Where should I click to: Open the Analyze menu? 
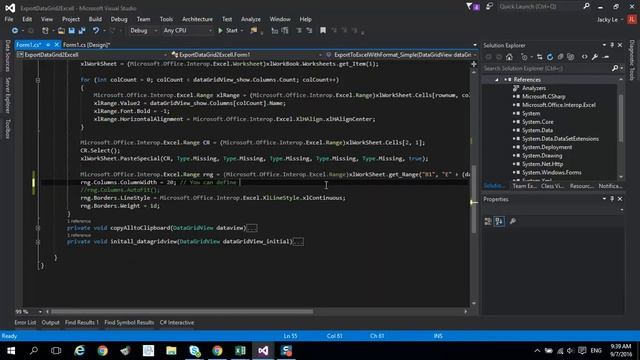[x=251, y=19]
